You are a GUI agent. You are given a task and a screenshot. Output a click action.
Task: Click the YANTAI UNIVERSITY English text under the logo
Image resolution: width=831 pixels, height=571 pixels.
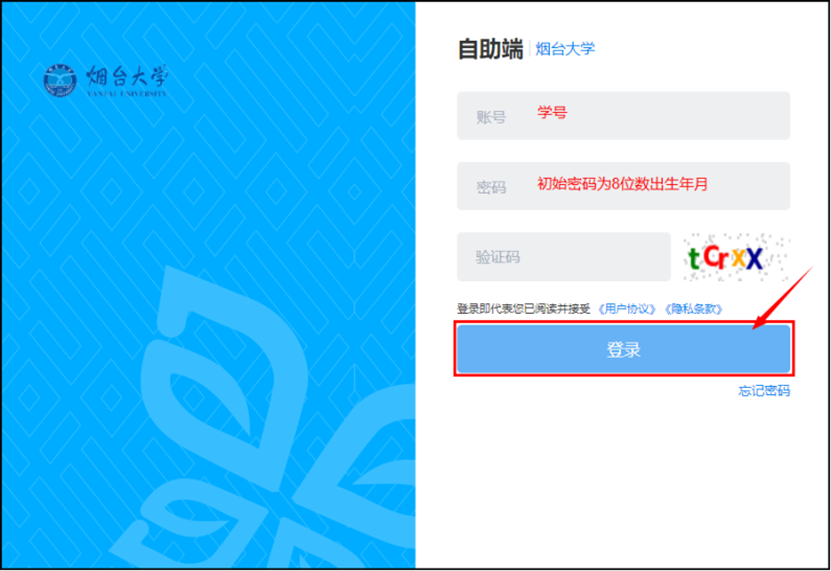123,94
